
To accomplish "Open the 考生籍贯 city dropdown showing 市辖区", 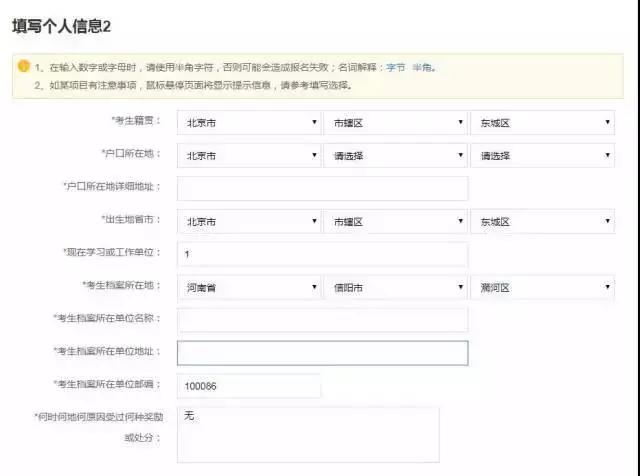I will coord(395,123).
